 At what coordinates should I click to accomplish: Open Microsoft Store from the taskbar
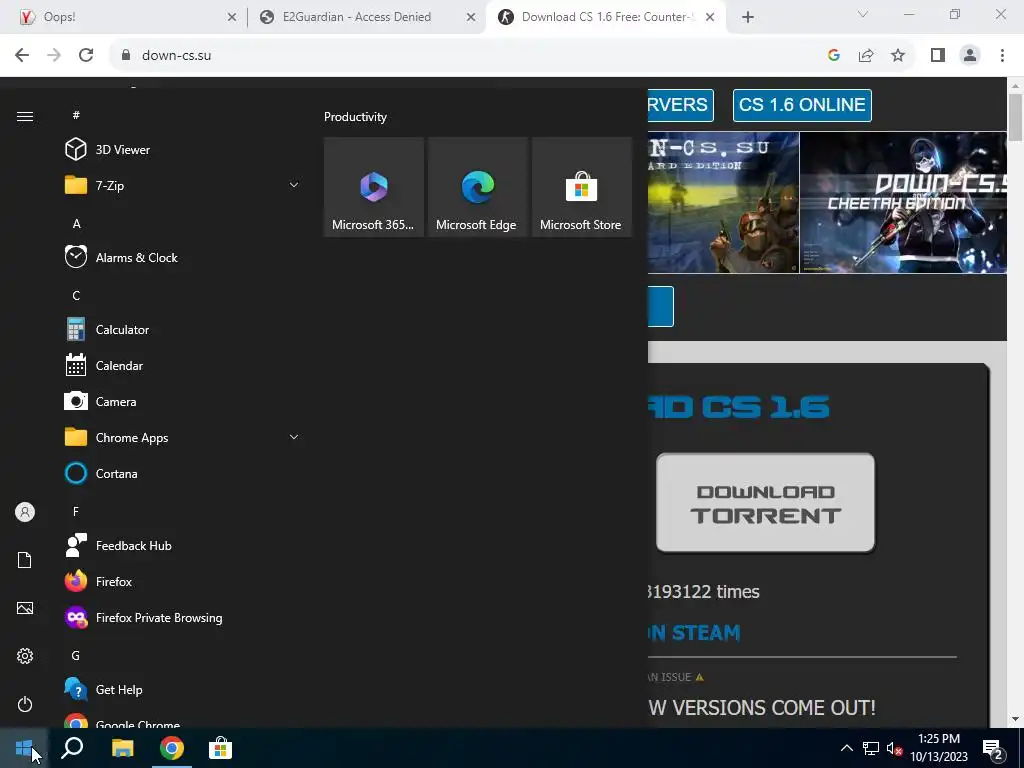pyautogui.click(x=221, y=748)
